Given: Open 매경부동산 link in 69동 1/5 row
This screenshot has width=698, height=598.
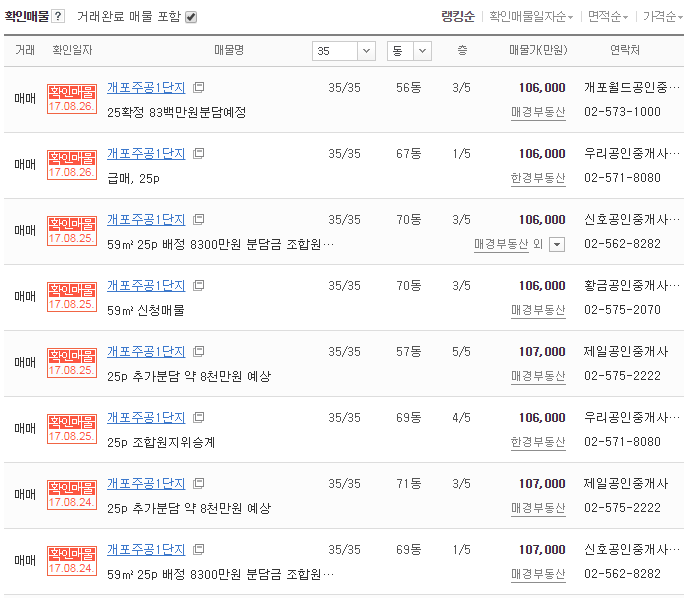Looking at the screenshot, I should (538, 574).
